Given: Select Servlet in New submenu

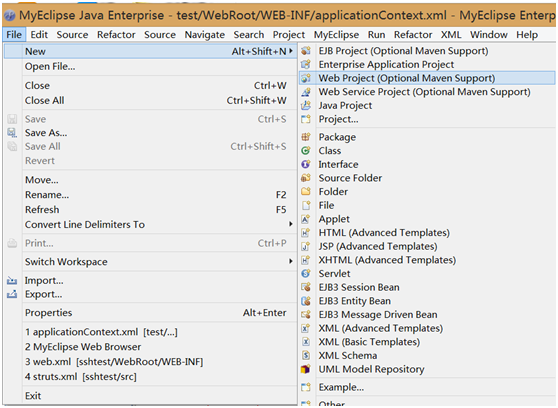Looking at the screenshot, I should point(427,273).
